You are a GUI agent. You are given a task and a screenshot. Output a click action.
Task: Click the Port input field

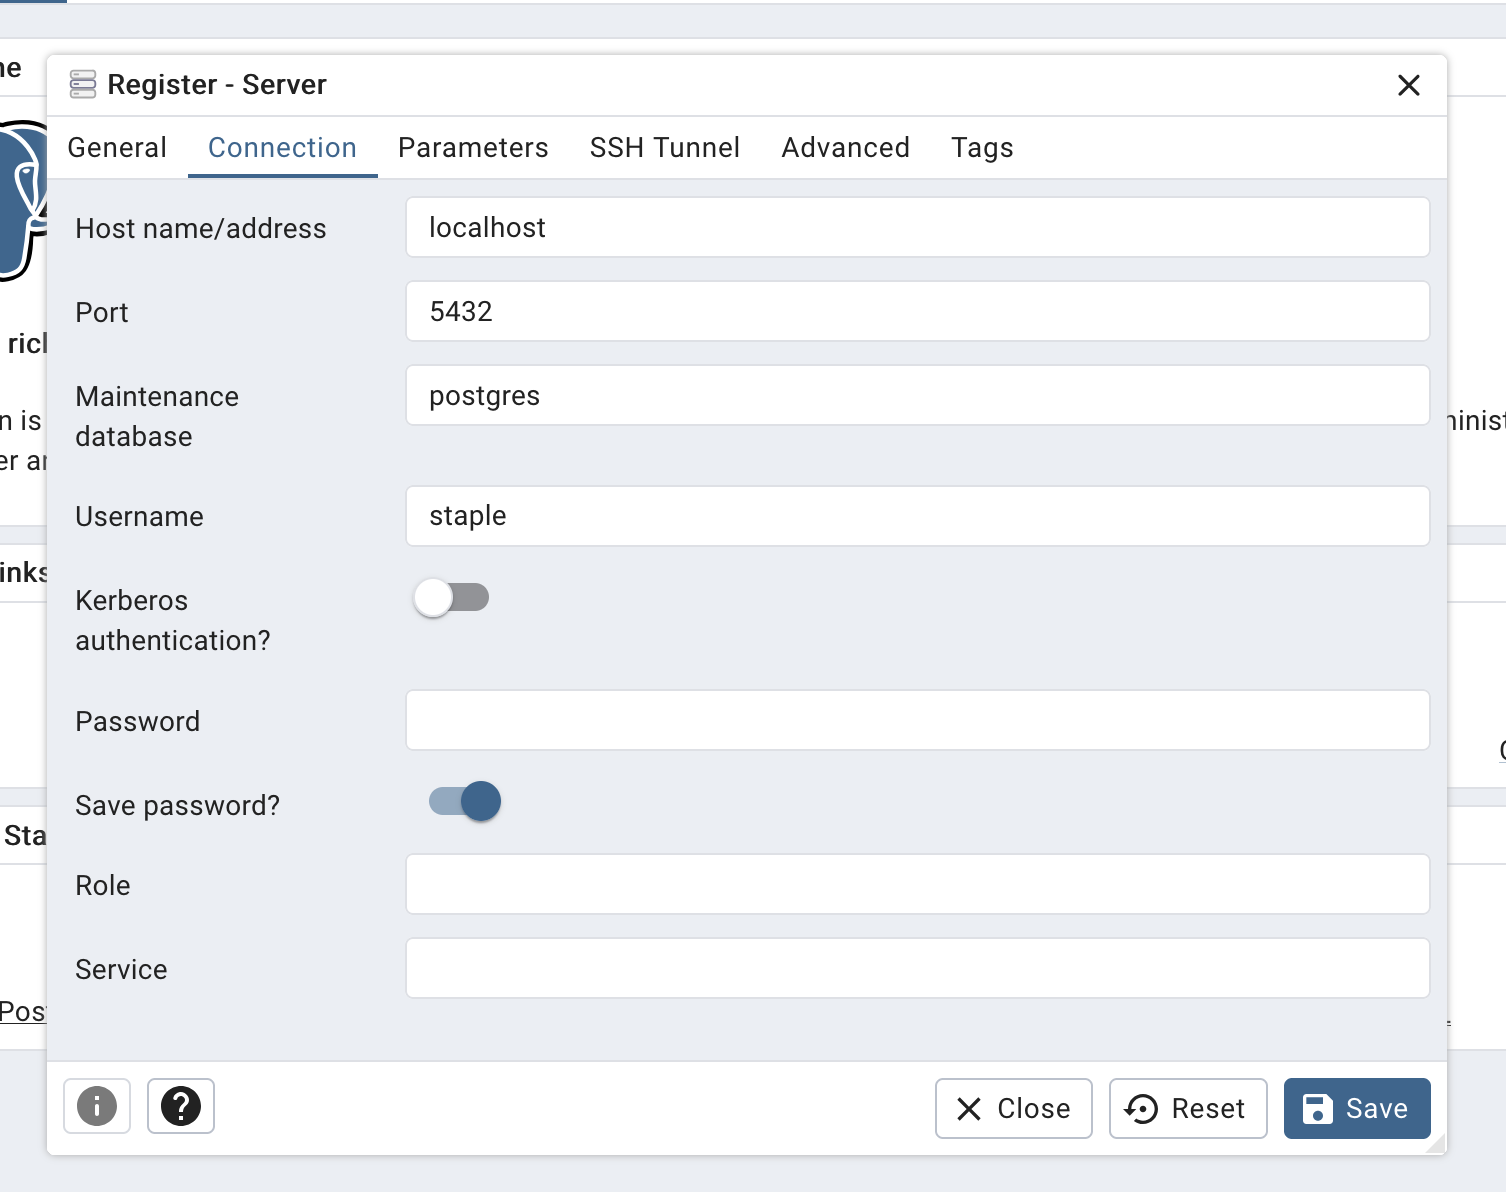coord(917,312)
